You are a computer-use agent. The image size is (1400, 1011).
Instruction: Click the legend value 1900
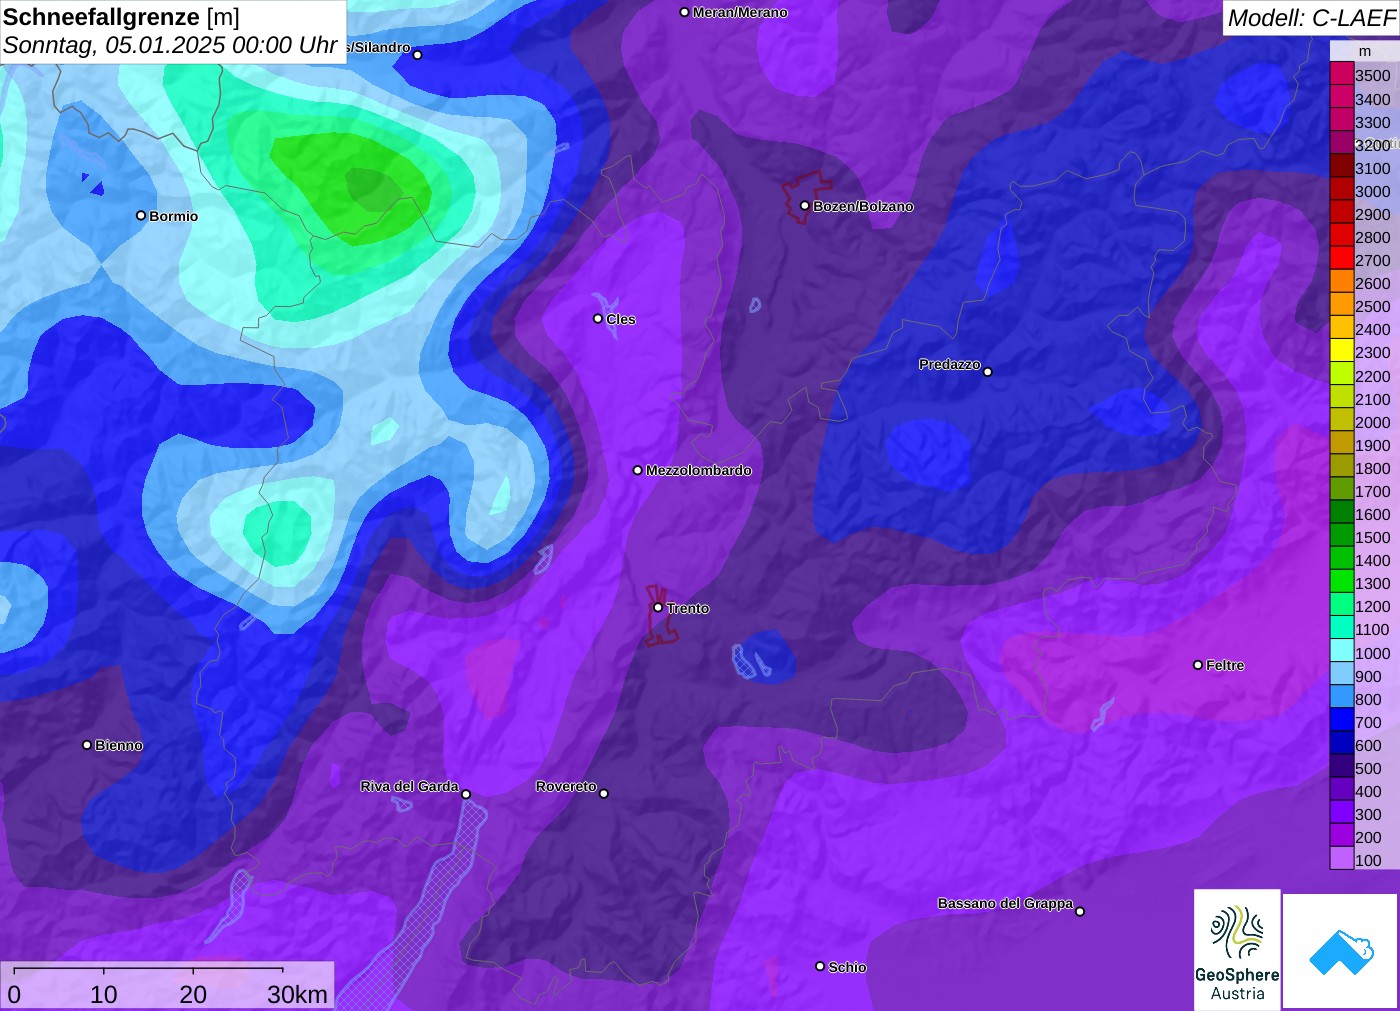click(1373, 445)
